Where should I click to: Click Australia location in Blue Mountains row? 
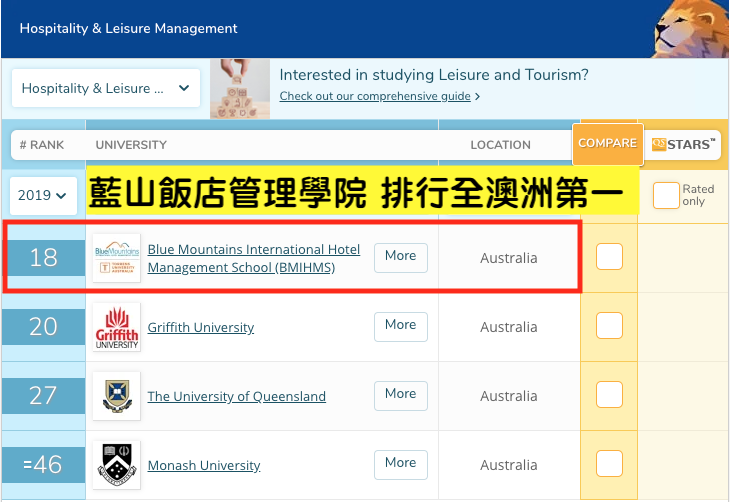pos(509,258)
